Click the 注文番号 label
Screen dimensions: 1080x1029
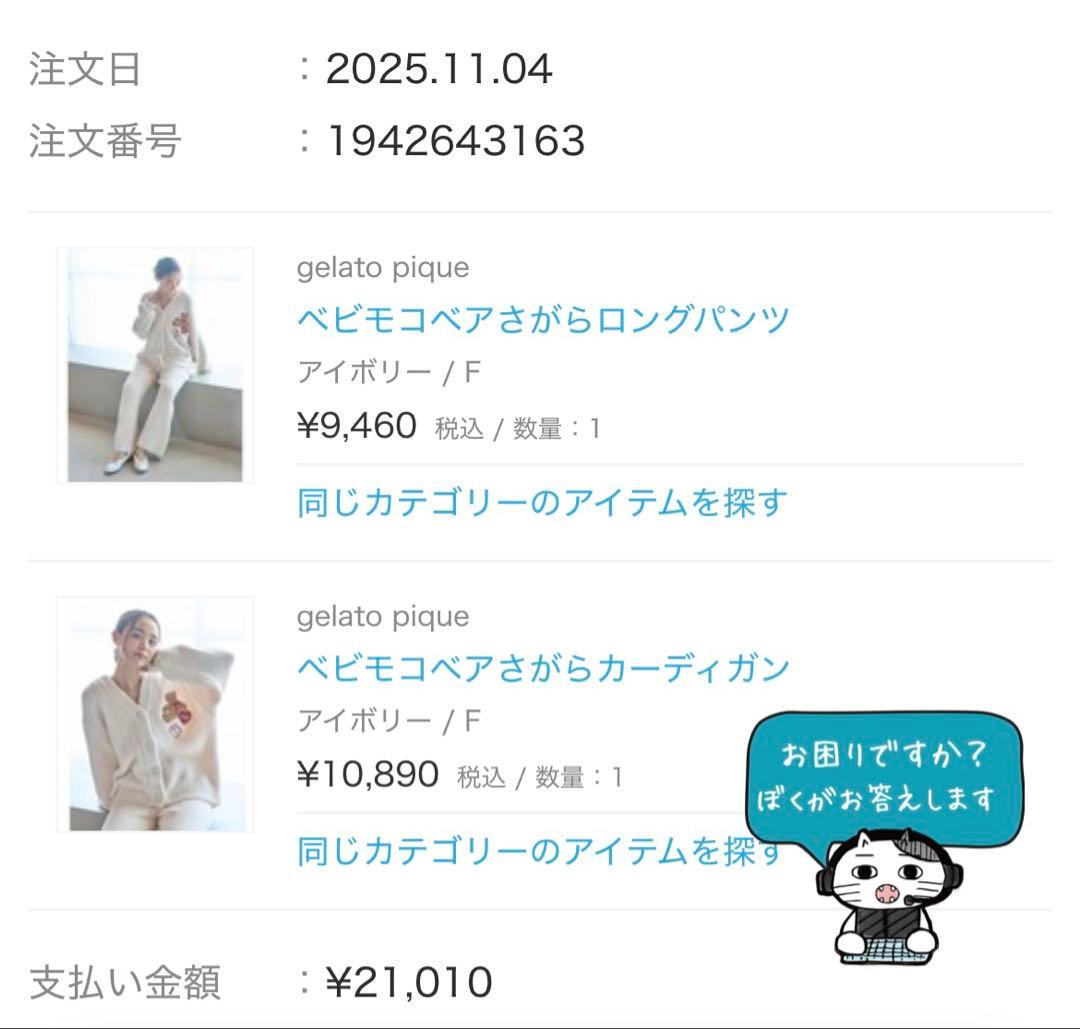[x=105, y=141]
